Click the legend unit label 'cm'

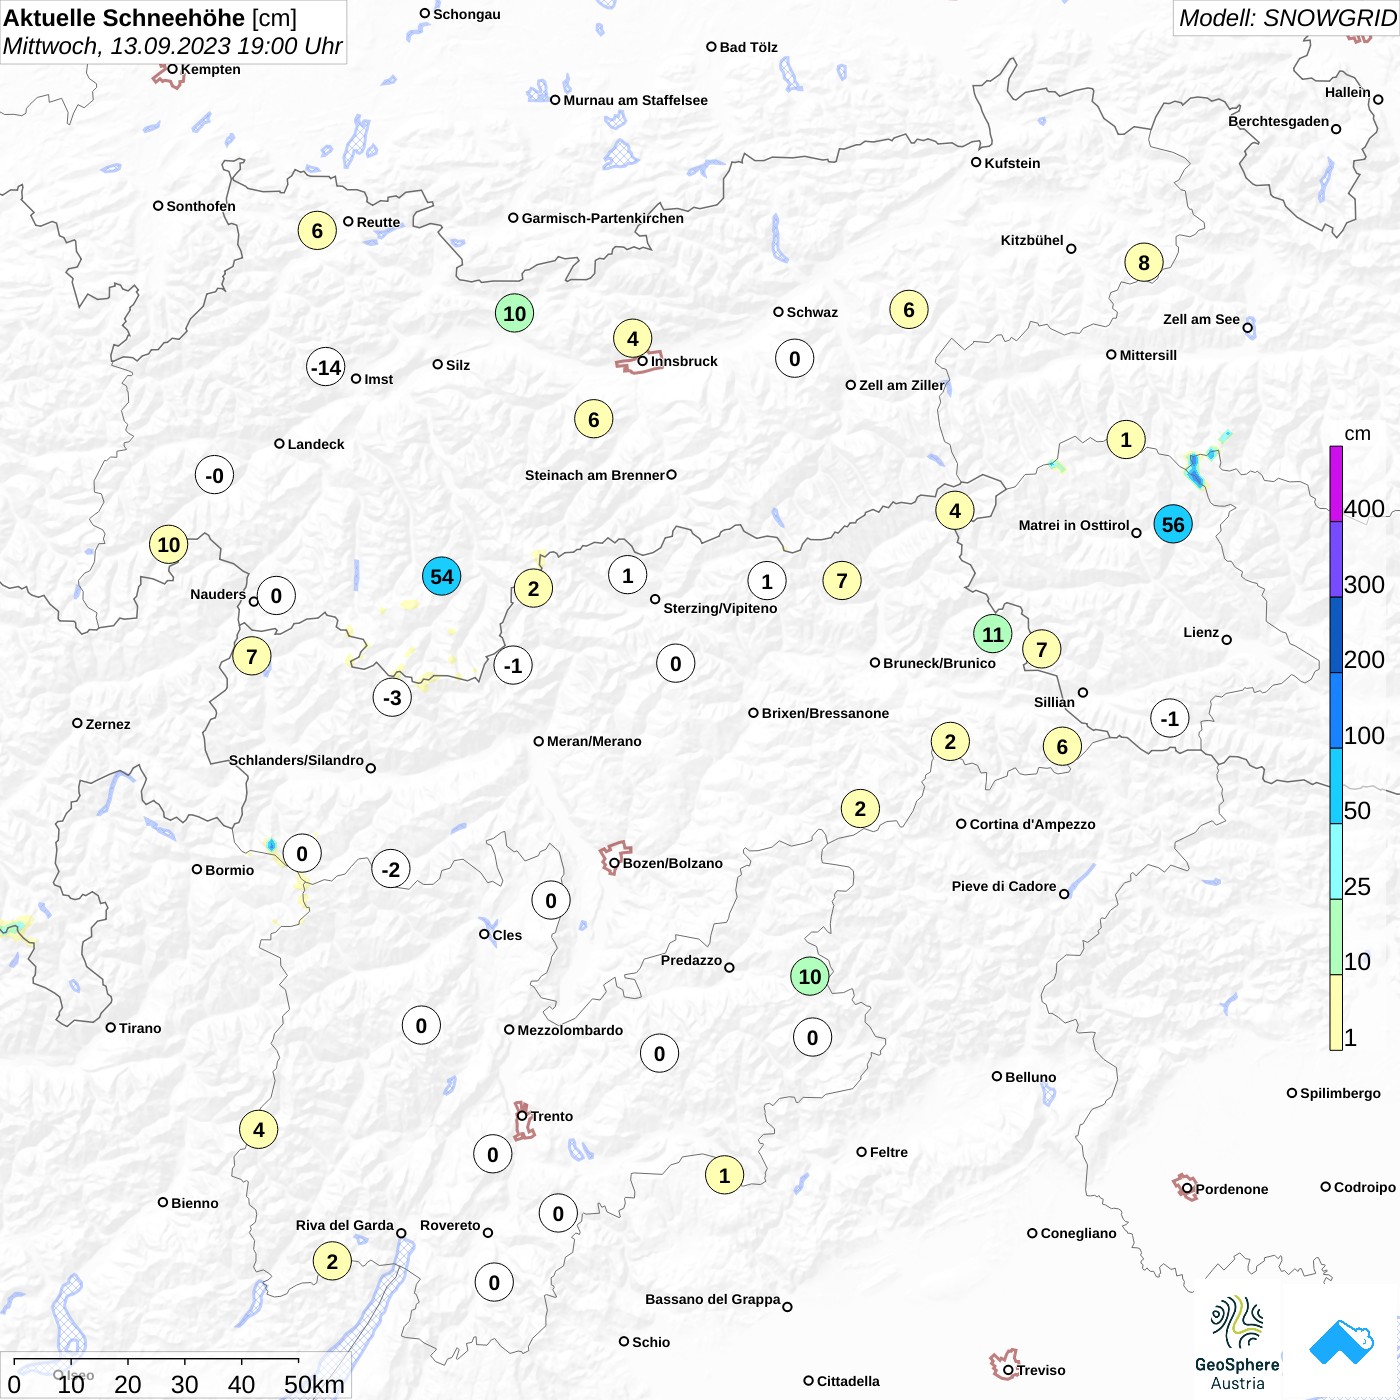(1358, 433)
